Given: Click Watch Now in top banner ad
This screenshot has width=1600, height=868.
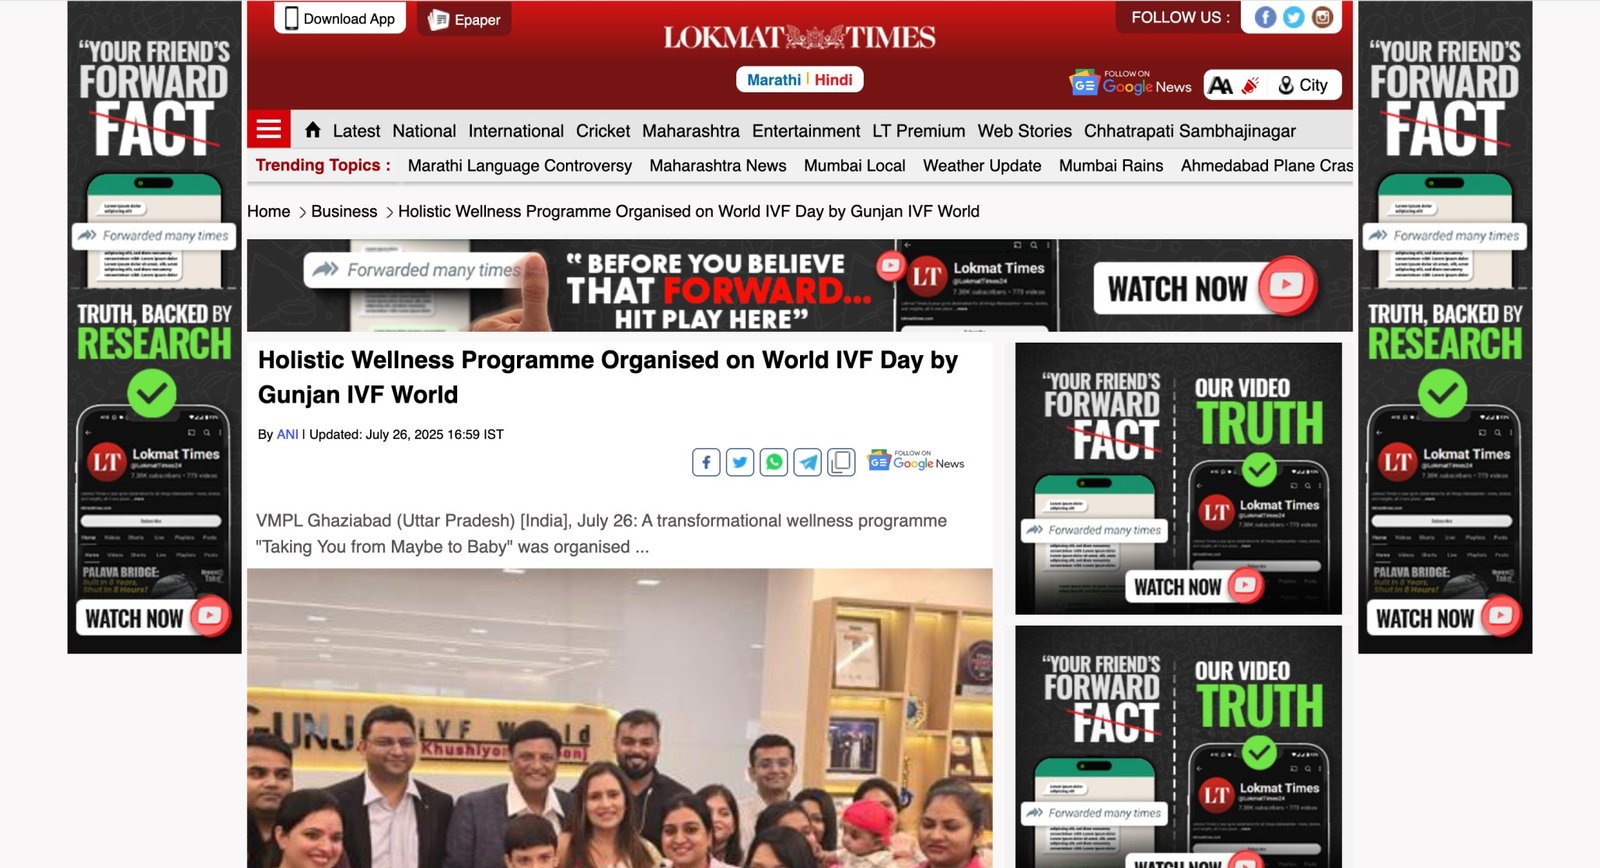Looking at the screenshot, I should click(1205, 288).
